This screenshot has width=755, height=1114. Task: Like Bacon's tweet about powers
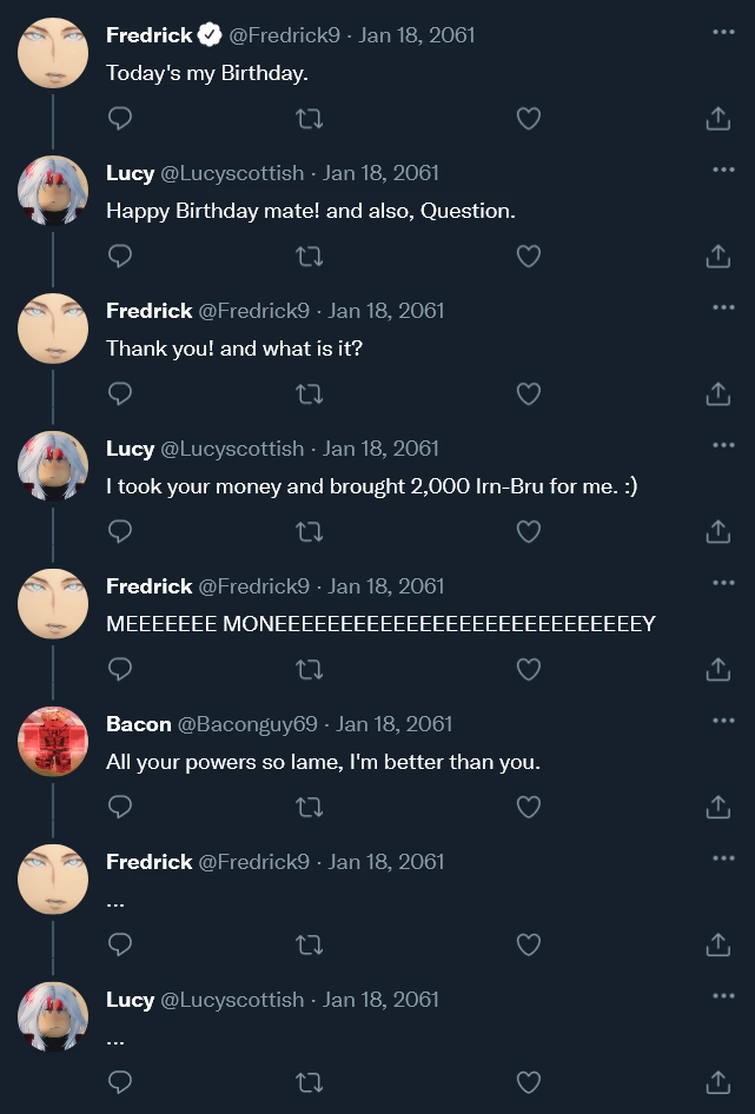tap(528, 807)
